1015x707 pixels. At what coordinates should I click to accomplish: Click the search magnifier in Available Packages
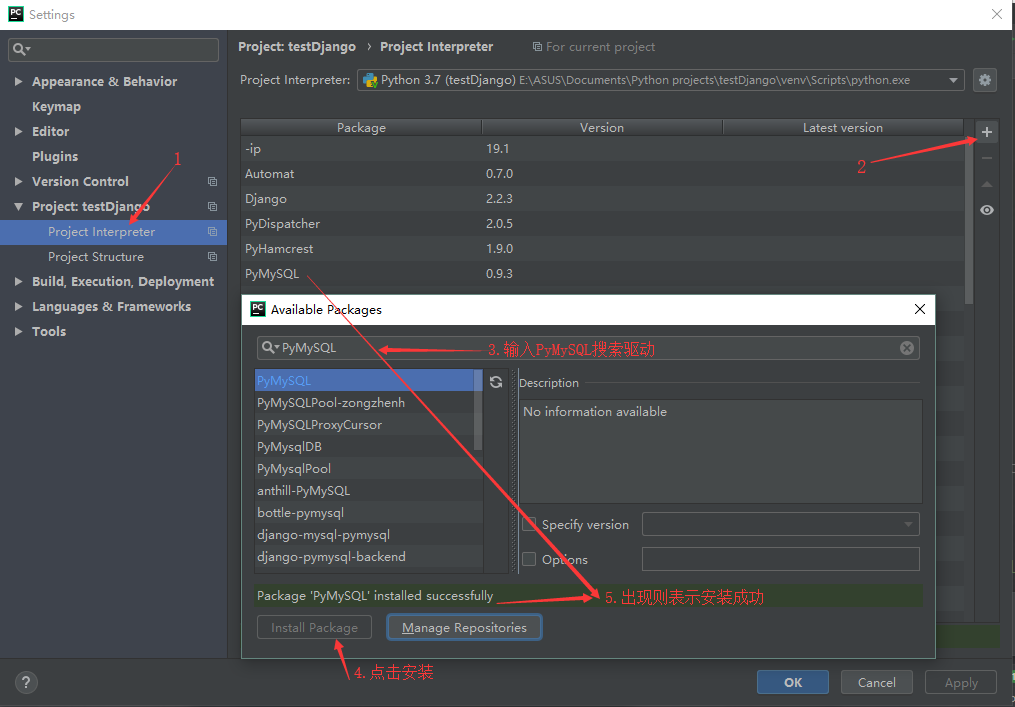coord(269,348)
